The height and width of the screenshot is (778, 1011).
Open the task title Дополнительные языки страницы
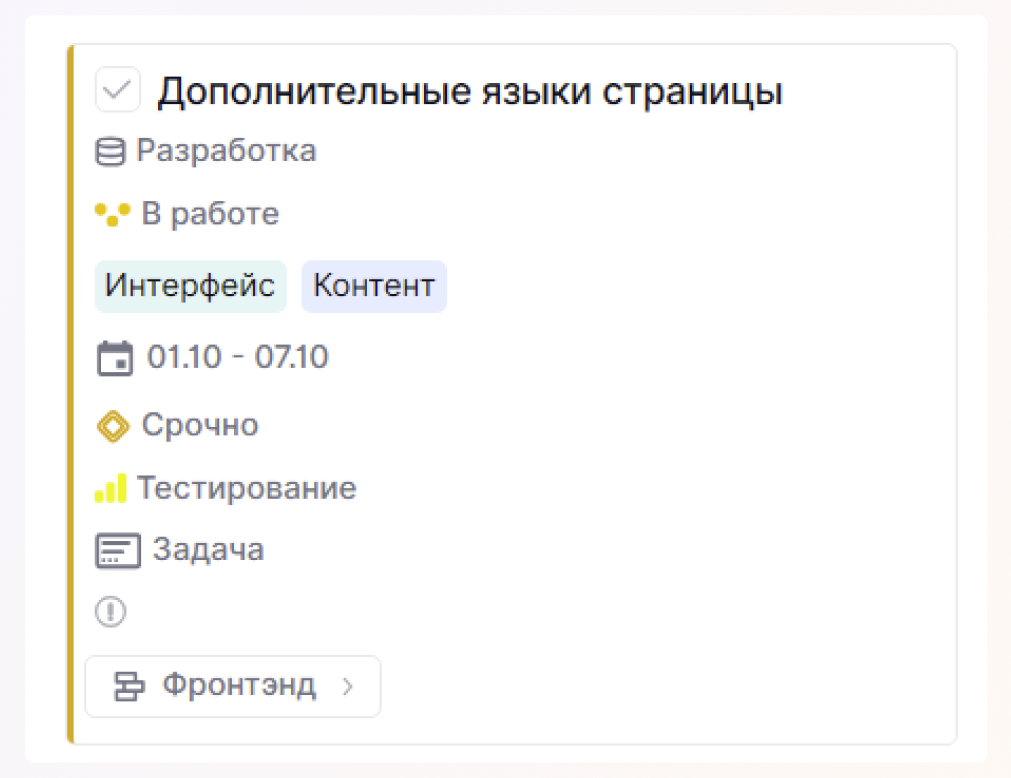(470, 92)
